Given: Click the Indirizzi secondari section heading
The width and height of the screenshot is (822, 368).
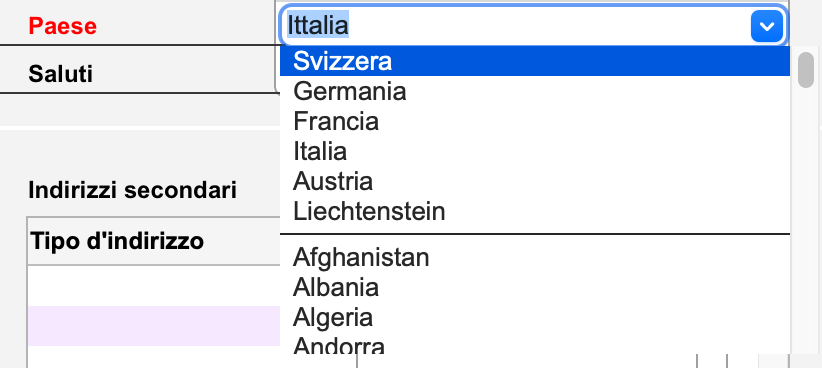Looking at the screenshot, I should pyautogui.click(x=132, y=190).
